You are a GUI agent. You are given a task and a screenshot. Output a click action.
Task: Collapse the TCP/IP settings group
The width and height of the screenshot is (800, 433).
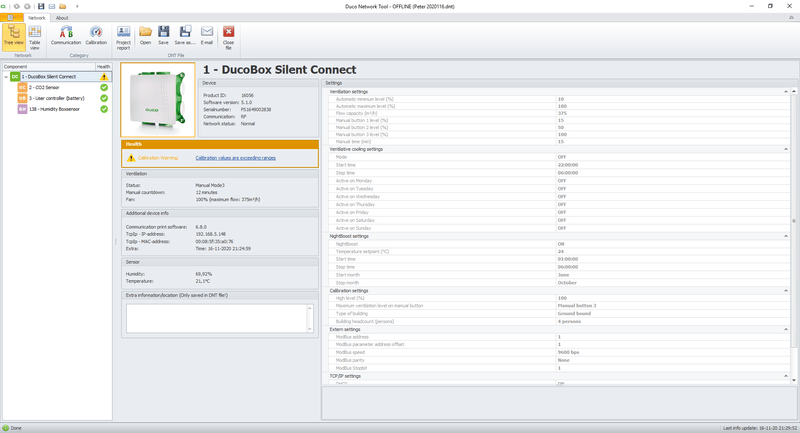(786, 376)
